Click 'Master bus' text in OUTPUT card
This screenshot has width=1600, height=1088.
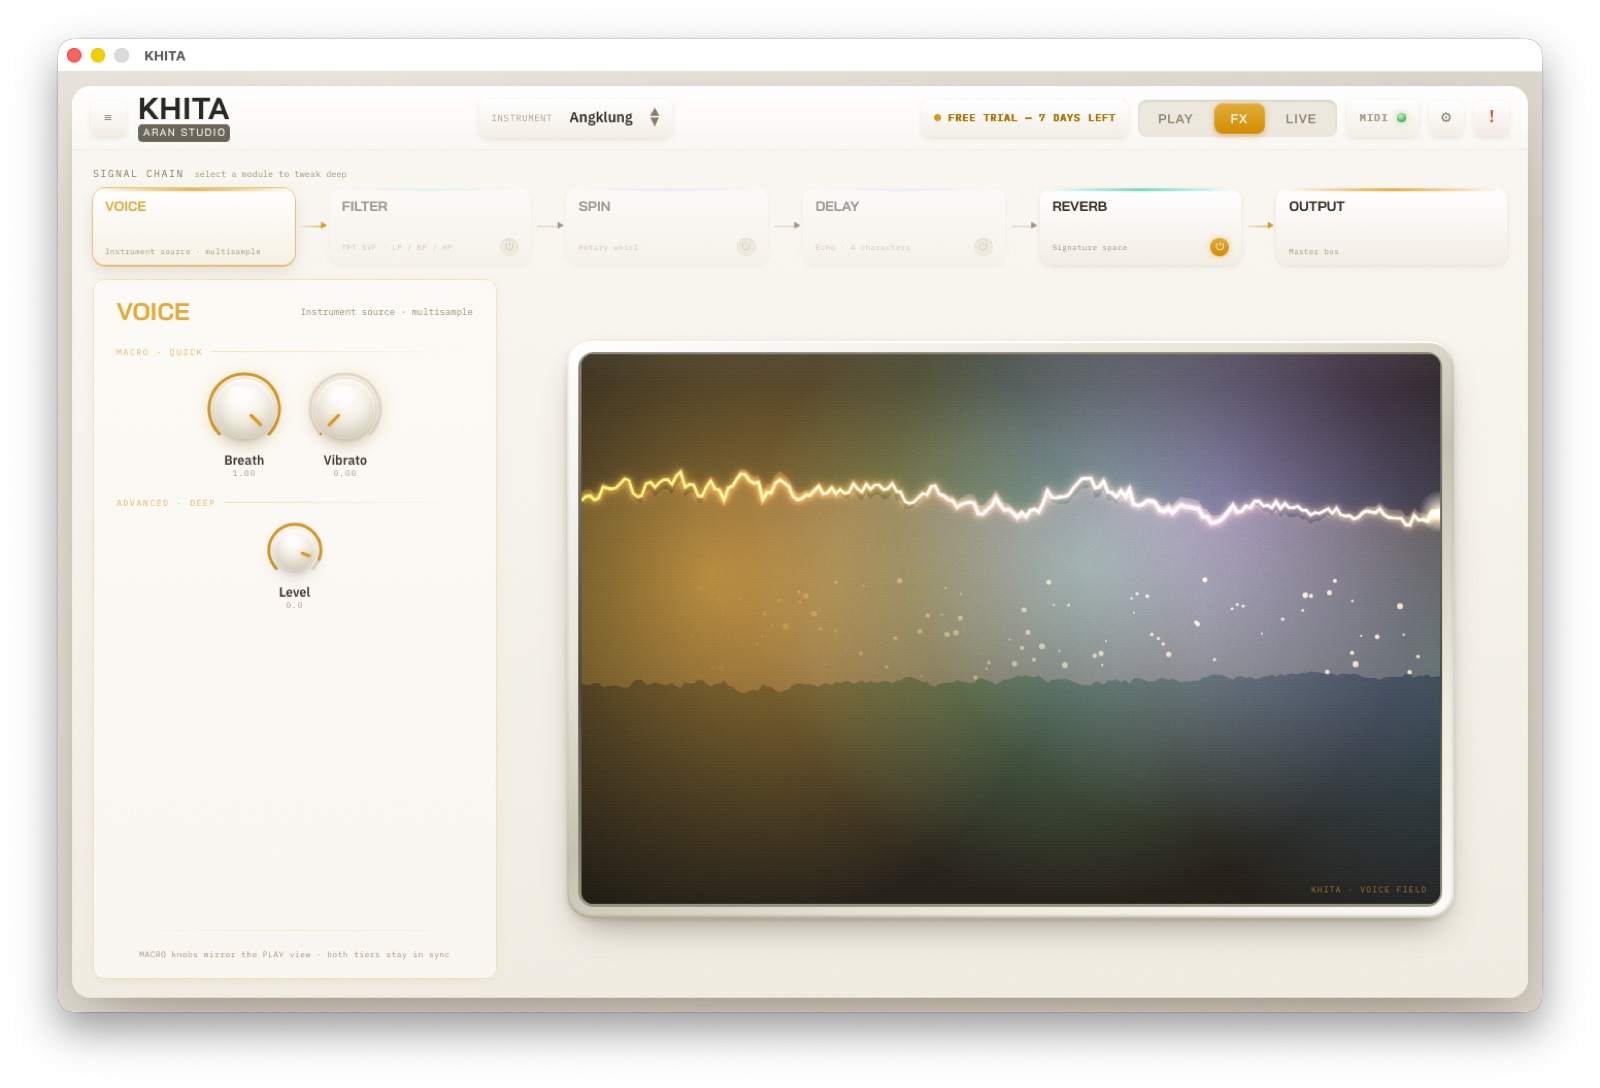click(1313, 252)
